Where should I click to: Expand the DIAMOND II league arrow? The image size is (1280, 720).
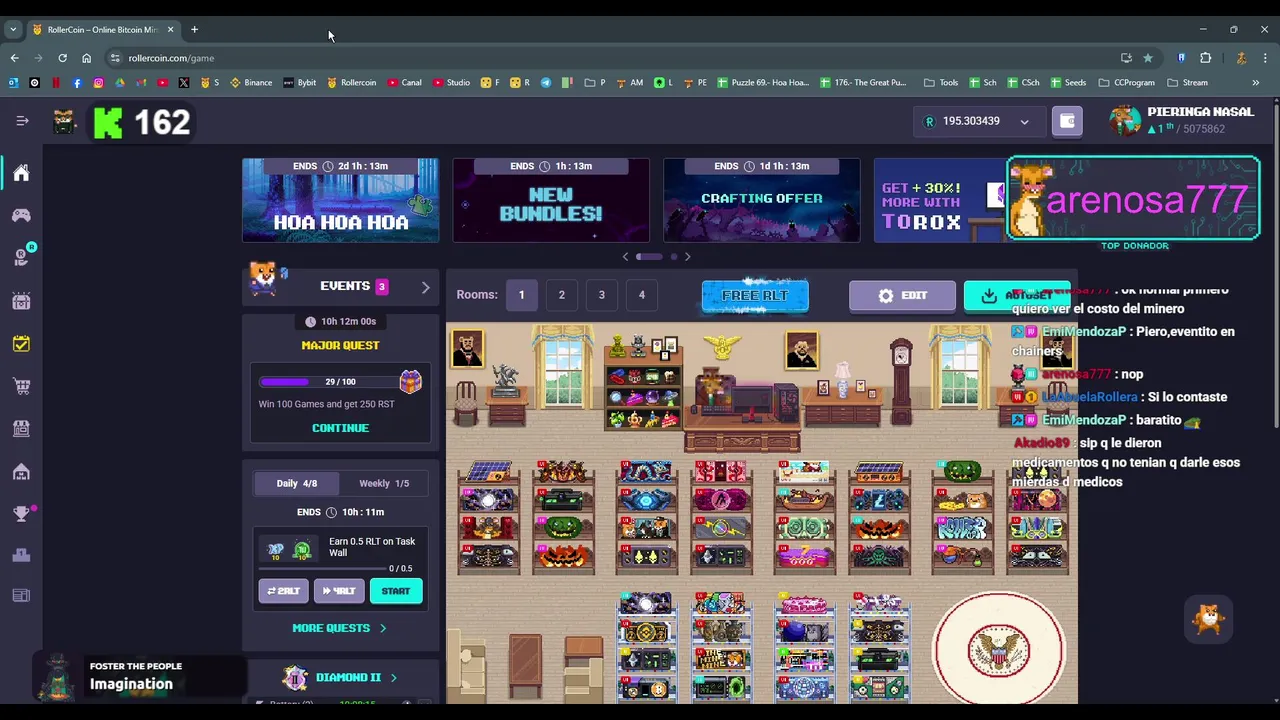point(393,678)
